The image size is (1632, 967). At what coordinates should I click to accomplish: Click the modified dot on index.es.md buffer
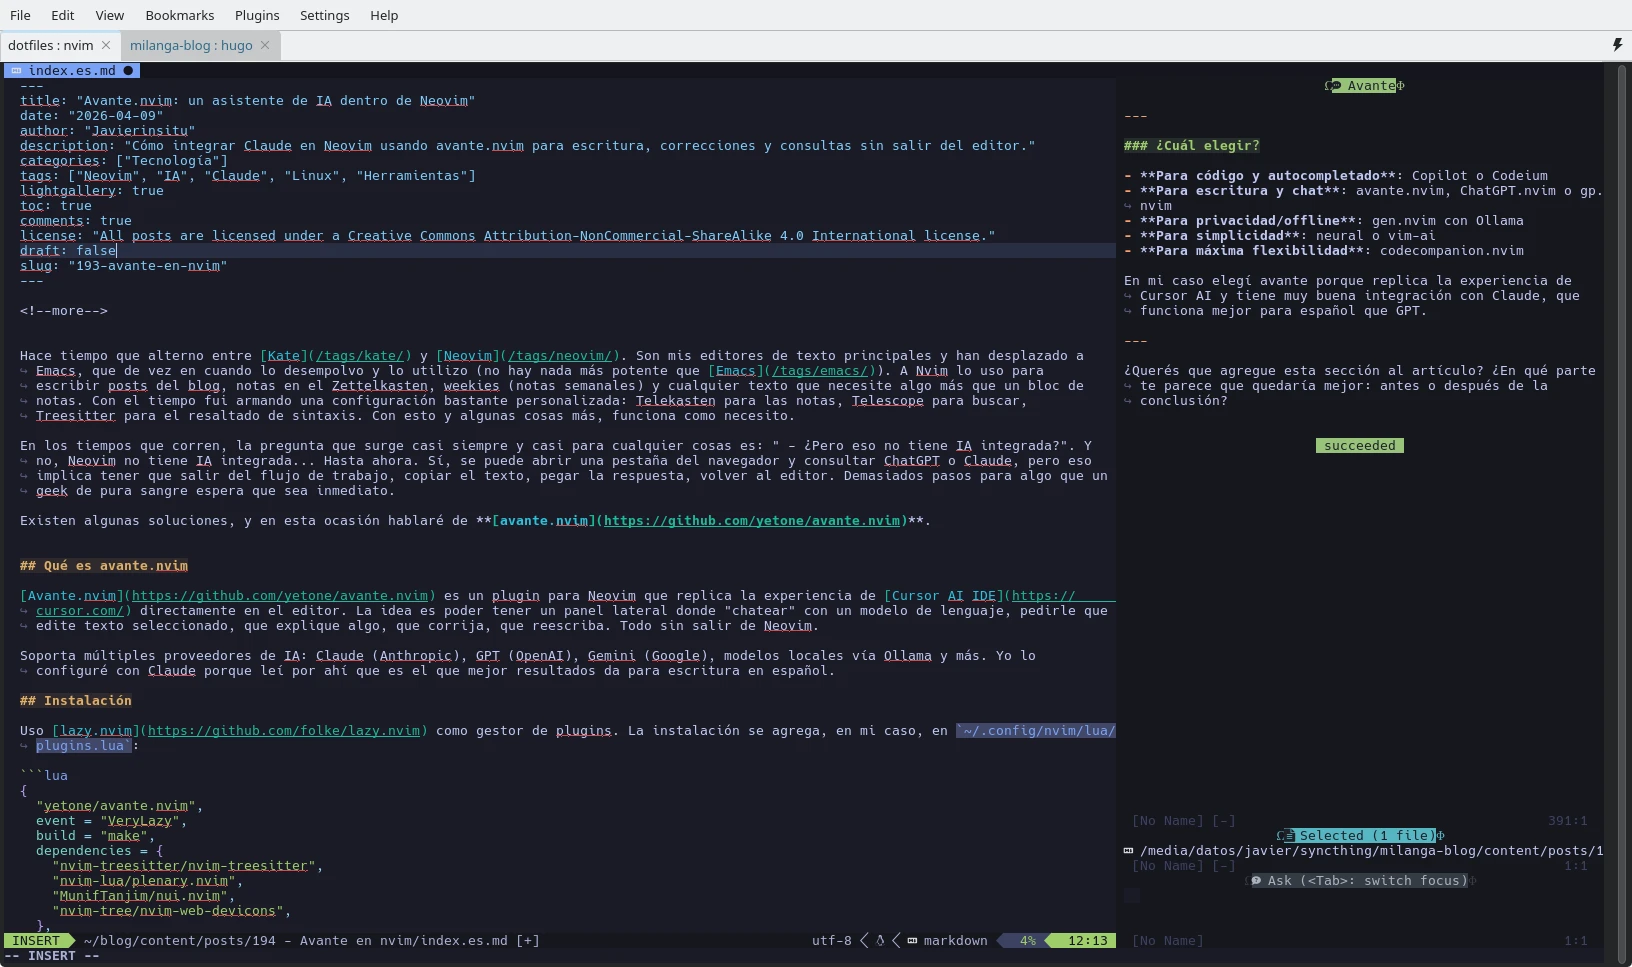(x=128, y=71)
